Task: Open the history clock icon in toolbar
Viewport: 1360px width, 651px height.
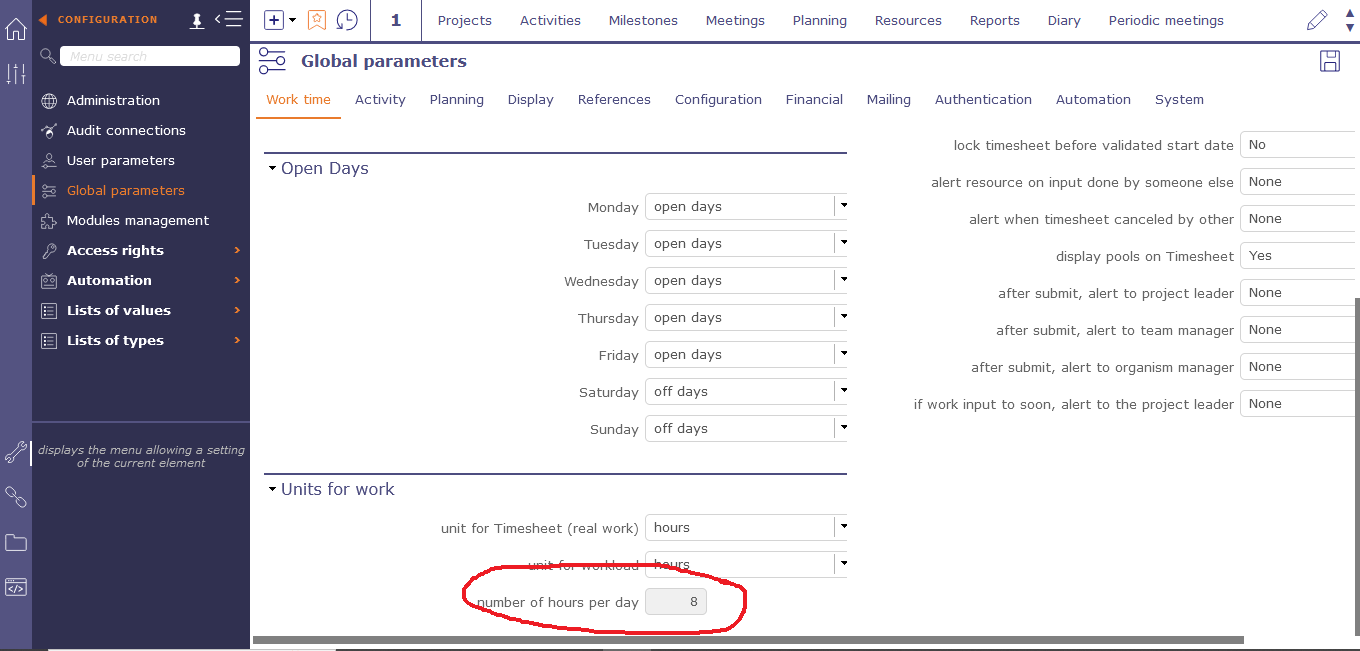Action: point(346,20)
